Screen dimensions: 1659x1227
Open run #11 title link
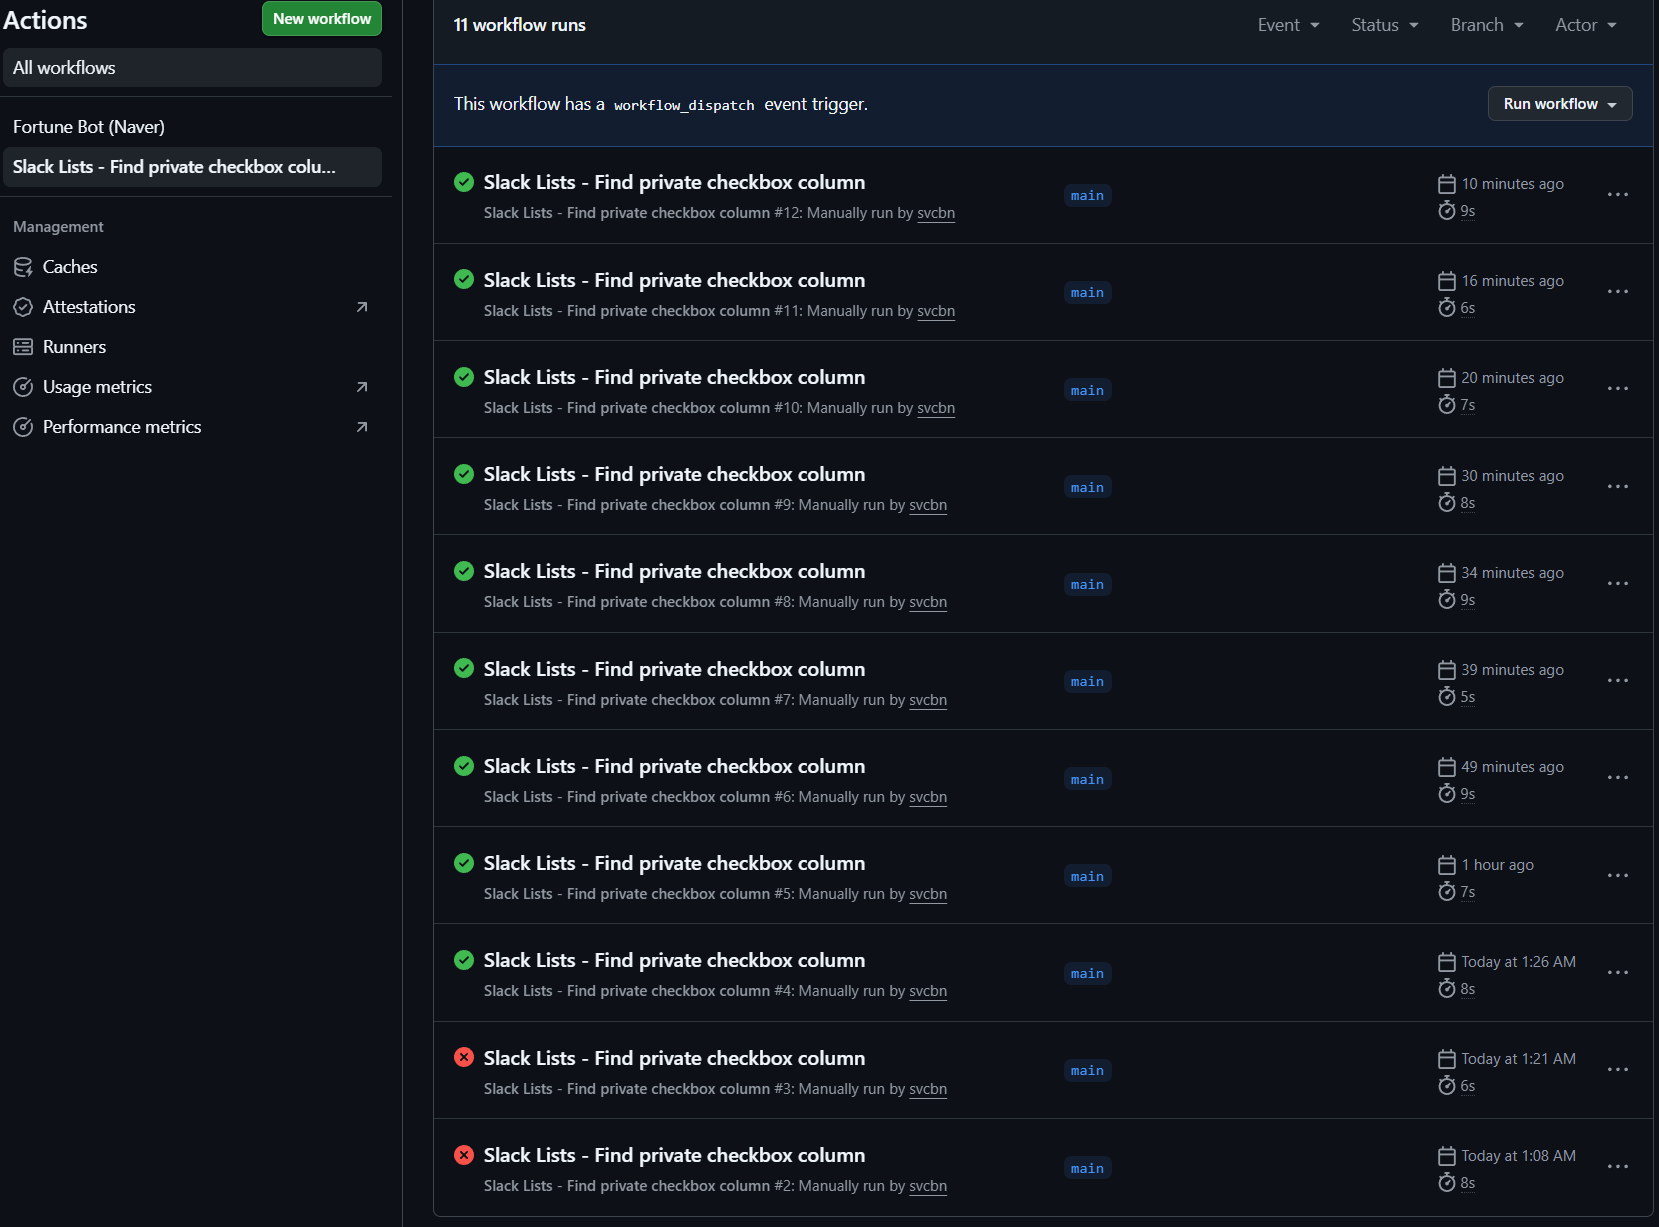tap(674, 280)
